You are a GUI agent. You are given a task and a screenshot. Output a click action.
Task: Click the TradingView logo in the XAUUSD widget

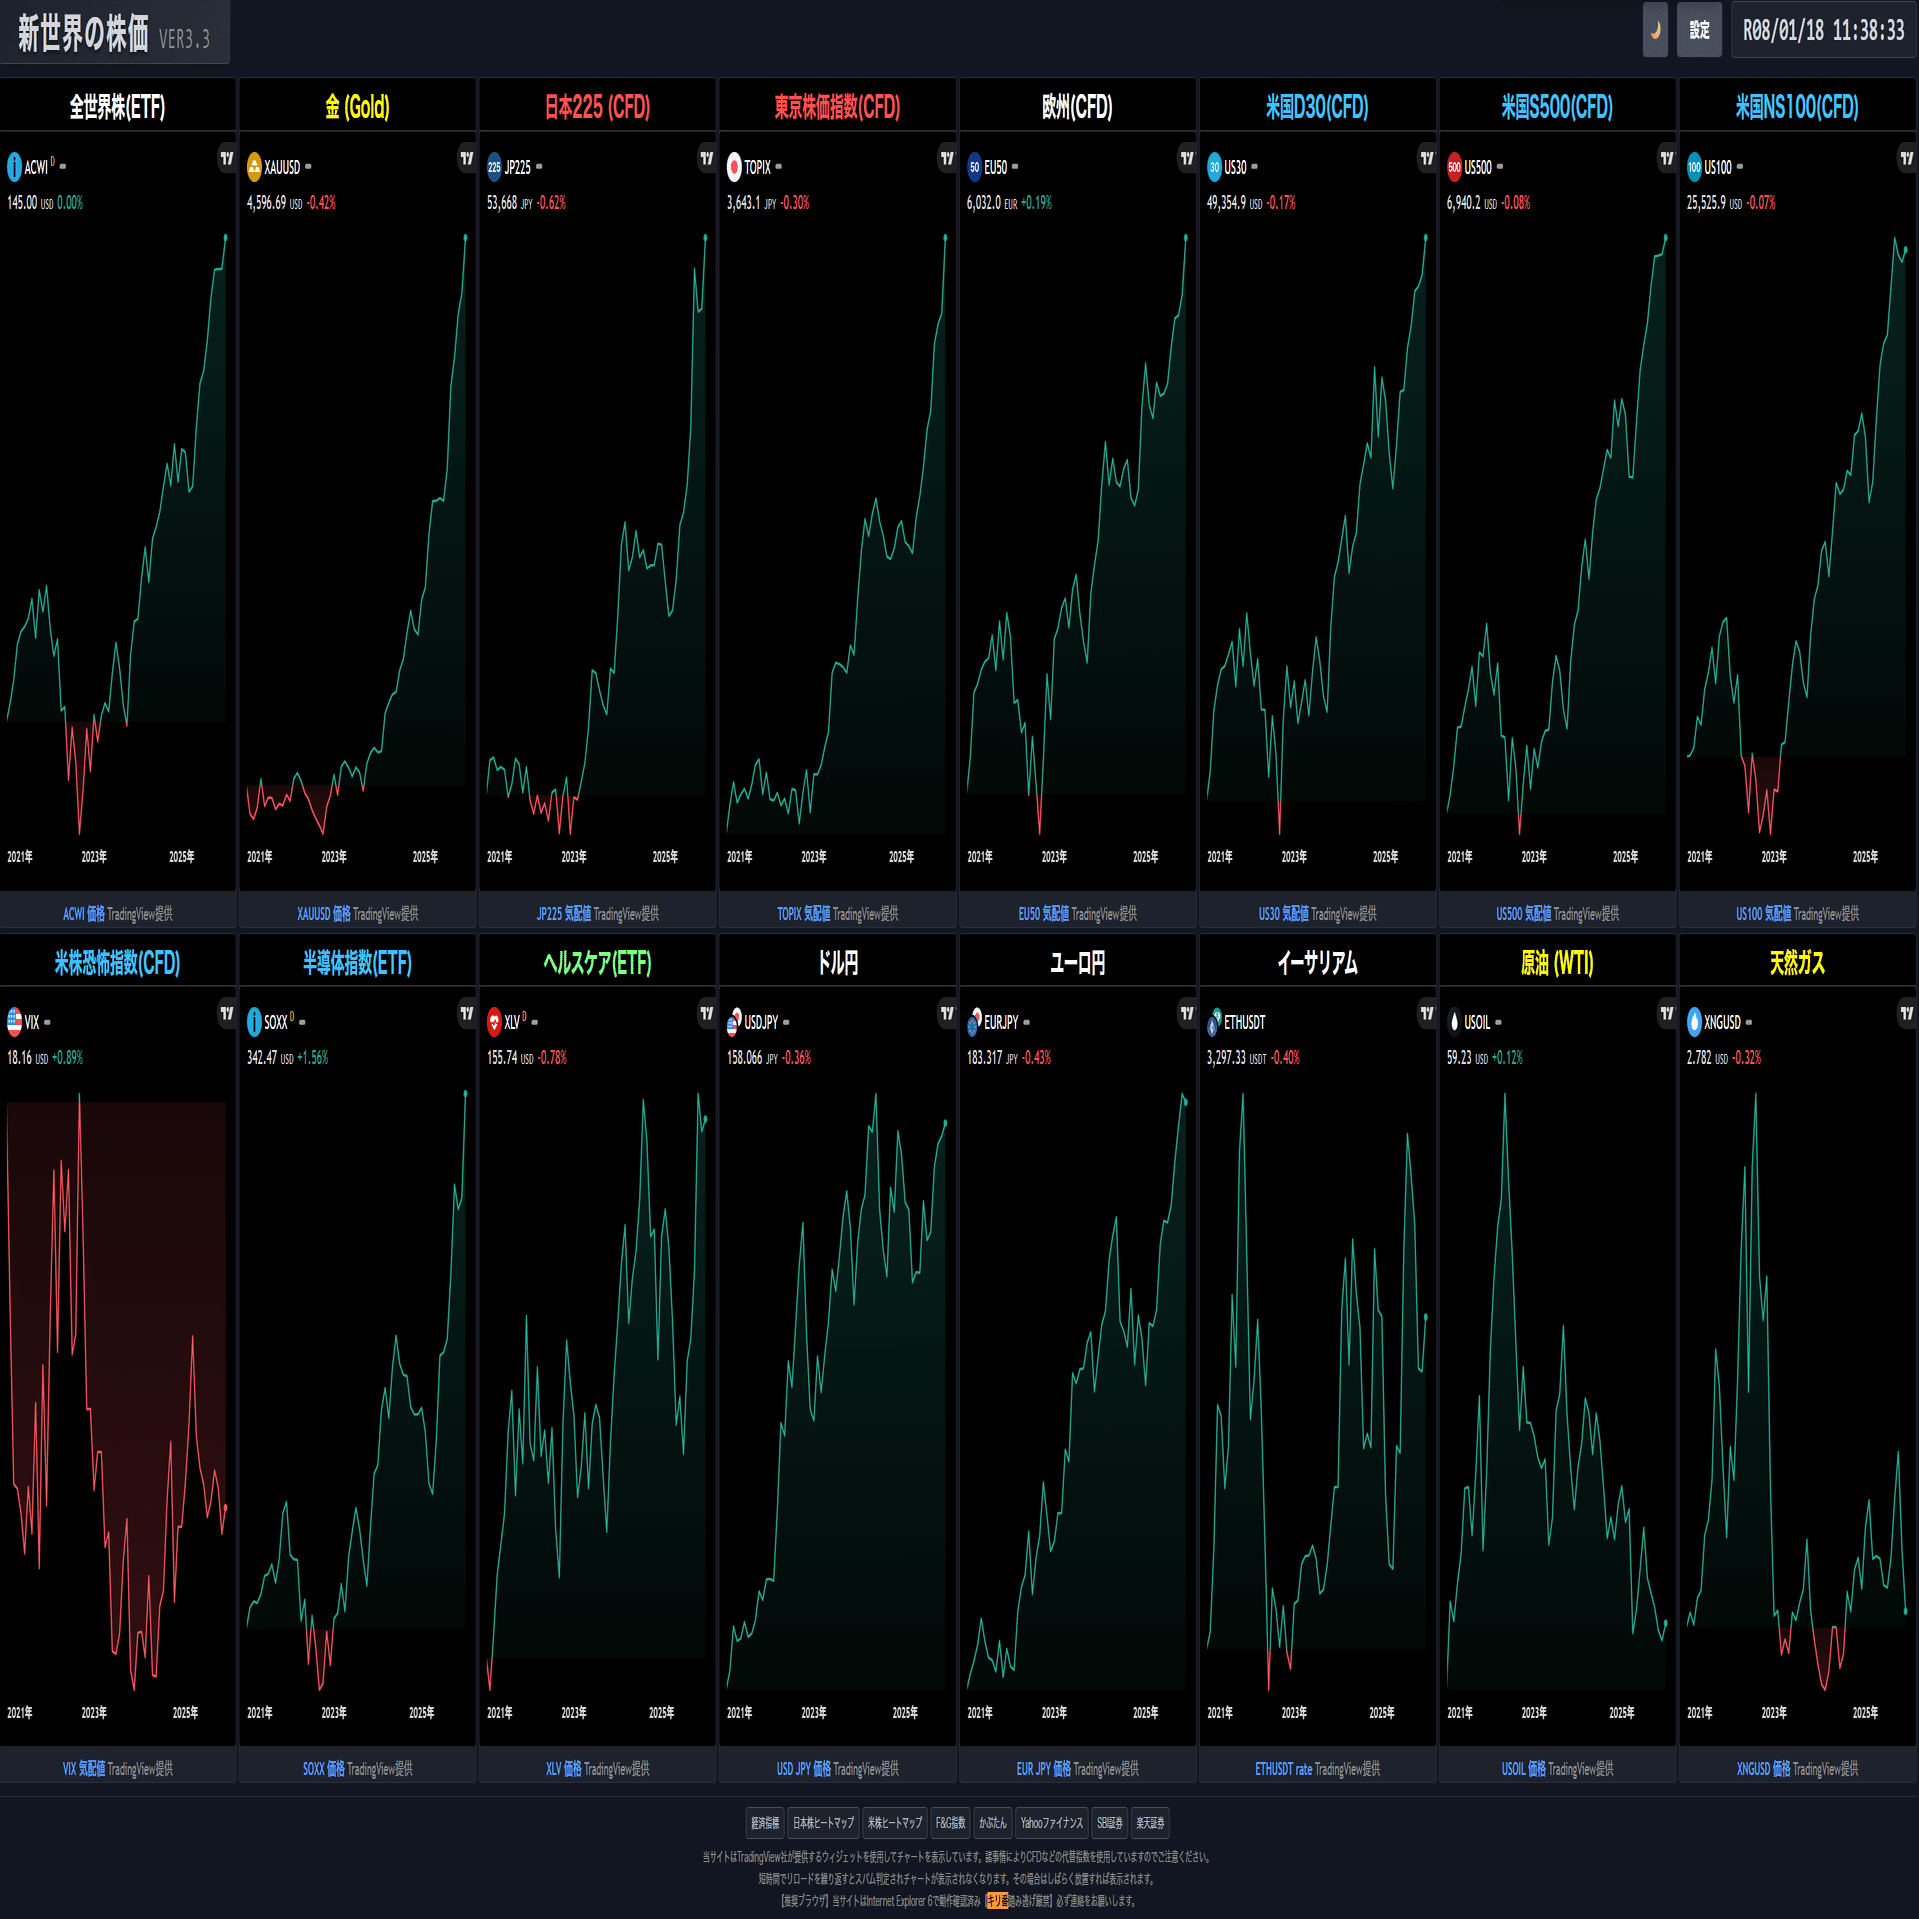click(467, 158)
